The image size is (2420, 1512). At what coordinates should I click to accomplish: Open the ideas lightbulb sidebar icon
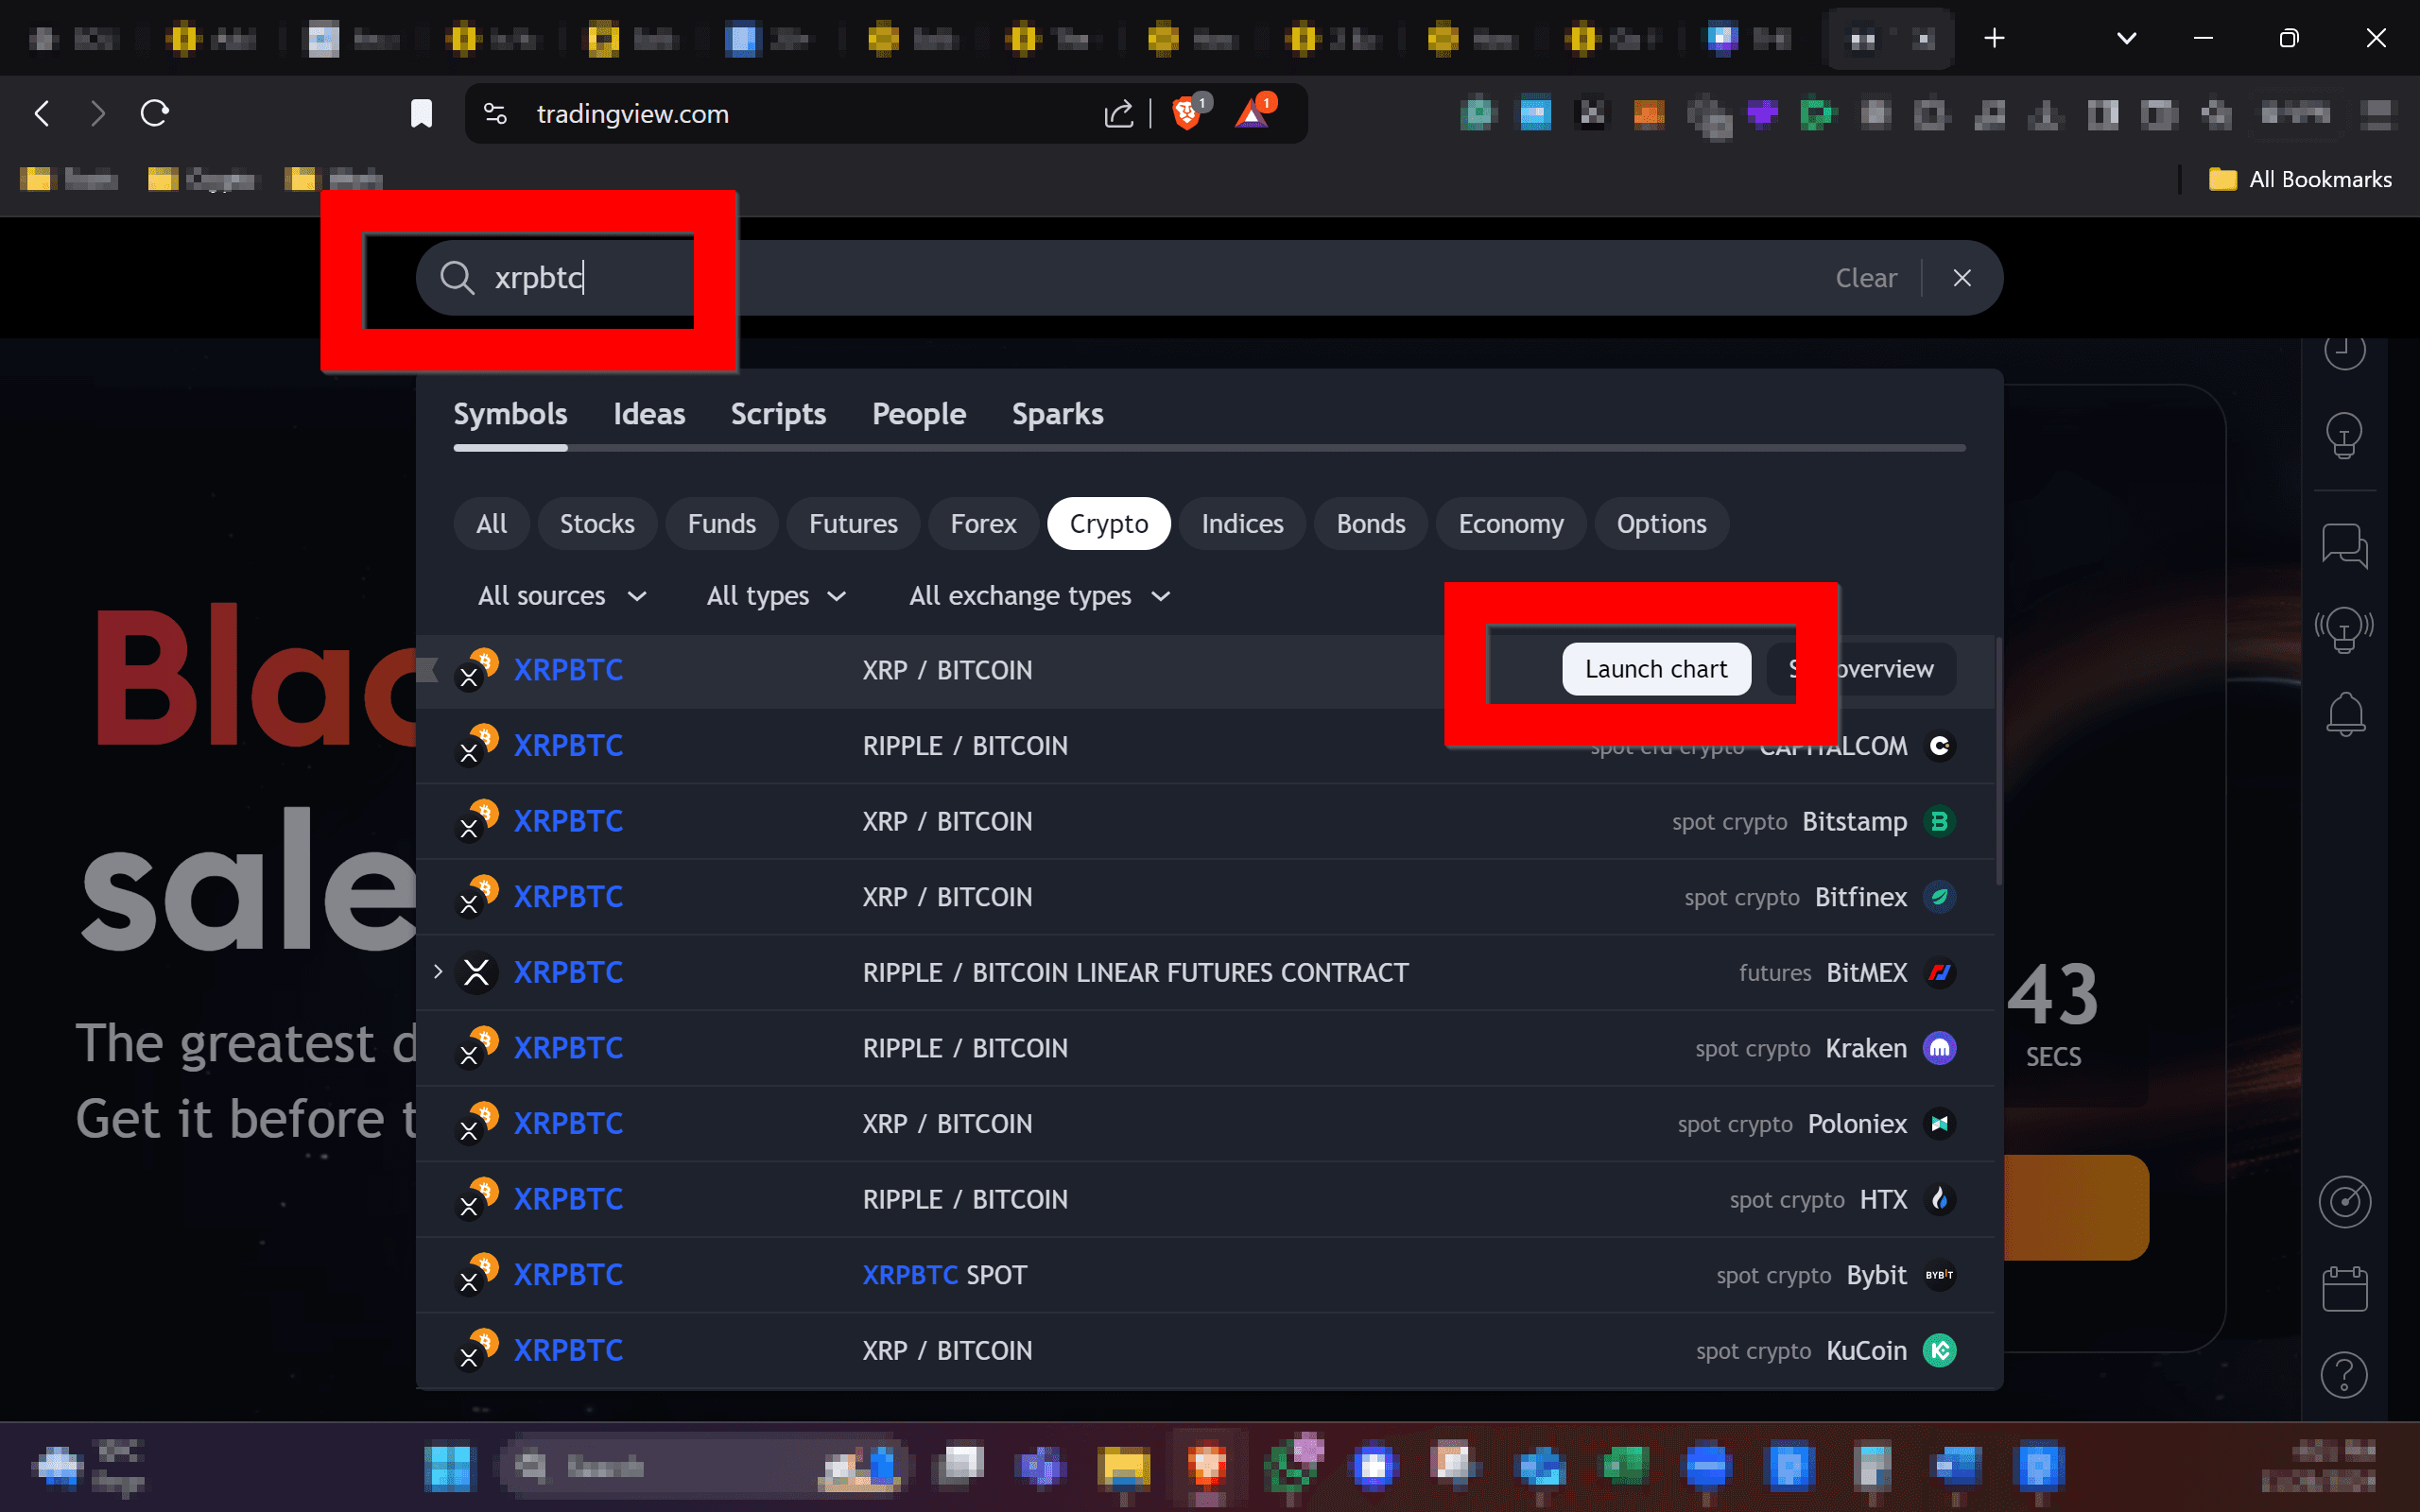coord(2344,436)
